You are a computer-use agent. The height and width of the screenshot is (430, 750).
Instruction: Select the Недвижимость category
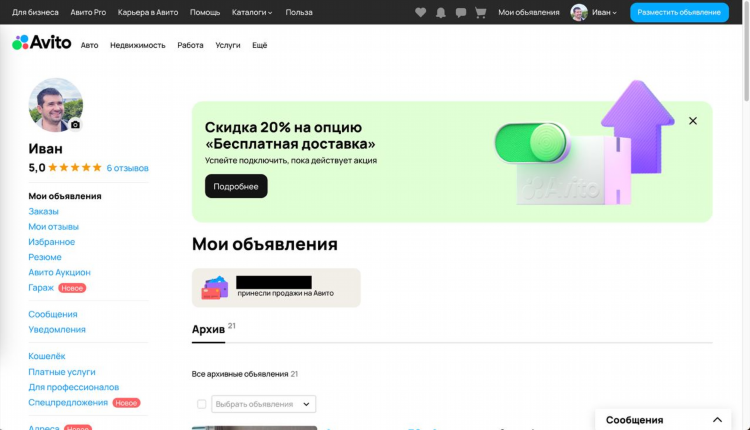(x=138, y=45)
